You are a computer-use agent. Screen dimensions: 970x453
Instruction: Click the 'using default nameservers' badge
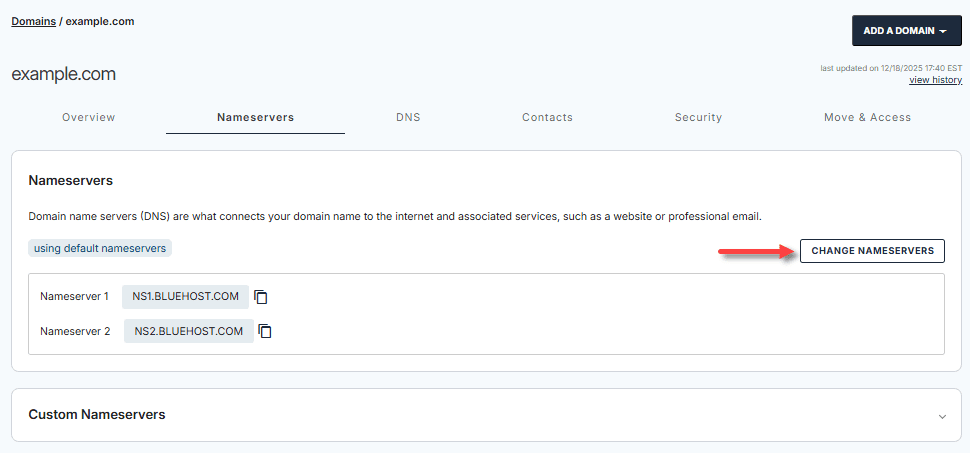[x=100, y=247]
